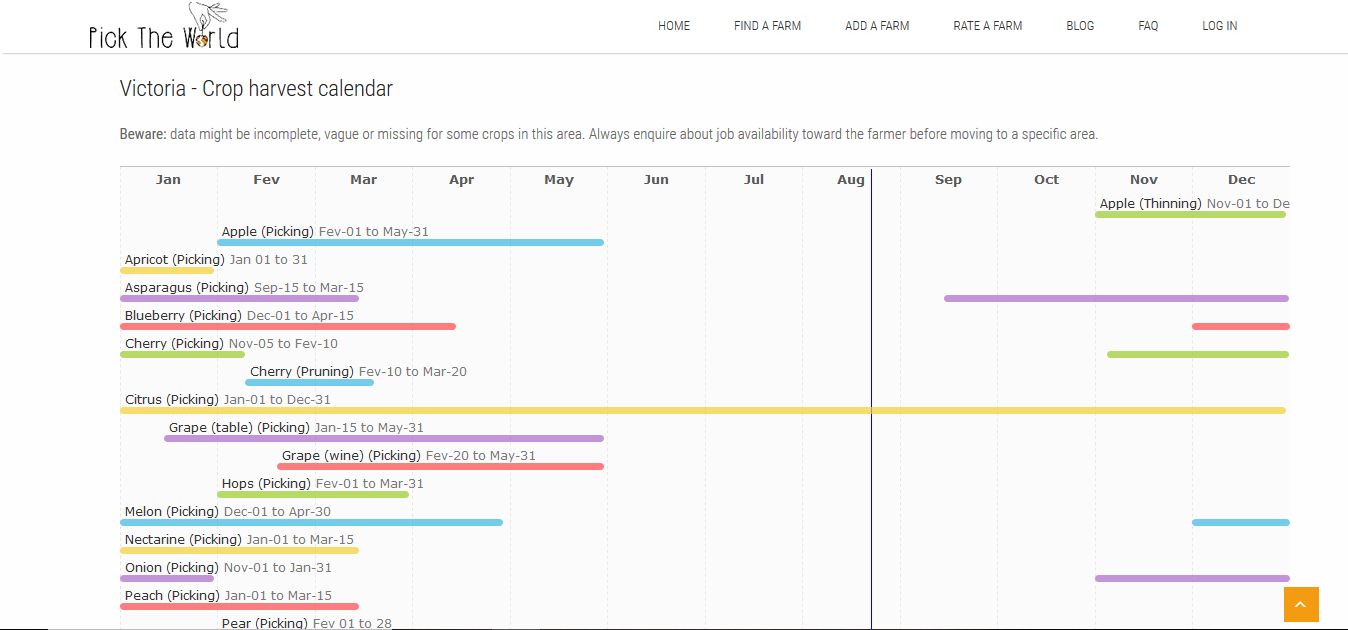Open the FAQ page
This screenshot has height=630, width=1348.
(1148, 26)
